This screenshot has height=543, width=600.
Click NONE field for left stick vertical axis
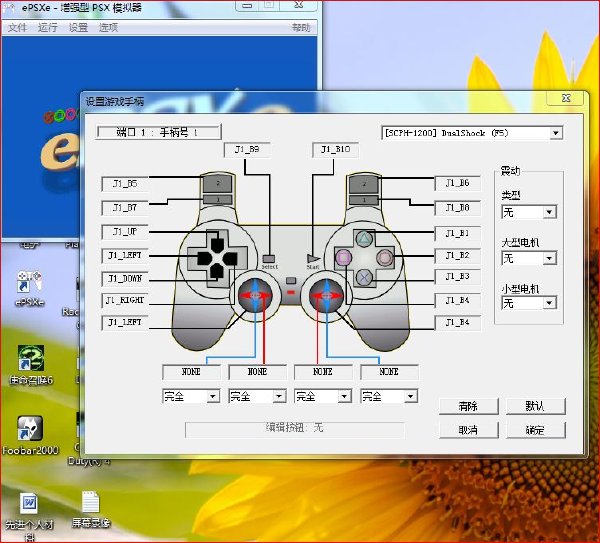[191, 372]
